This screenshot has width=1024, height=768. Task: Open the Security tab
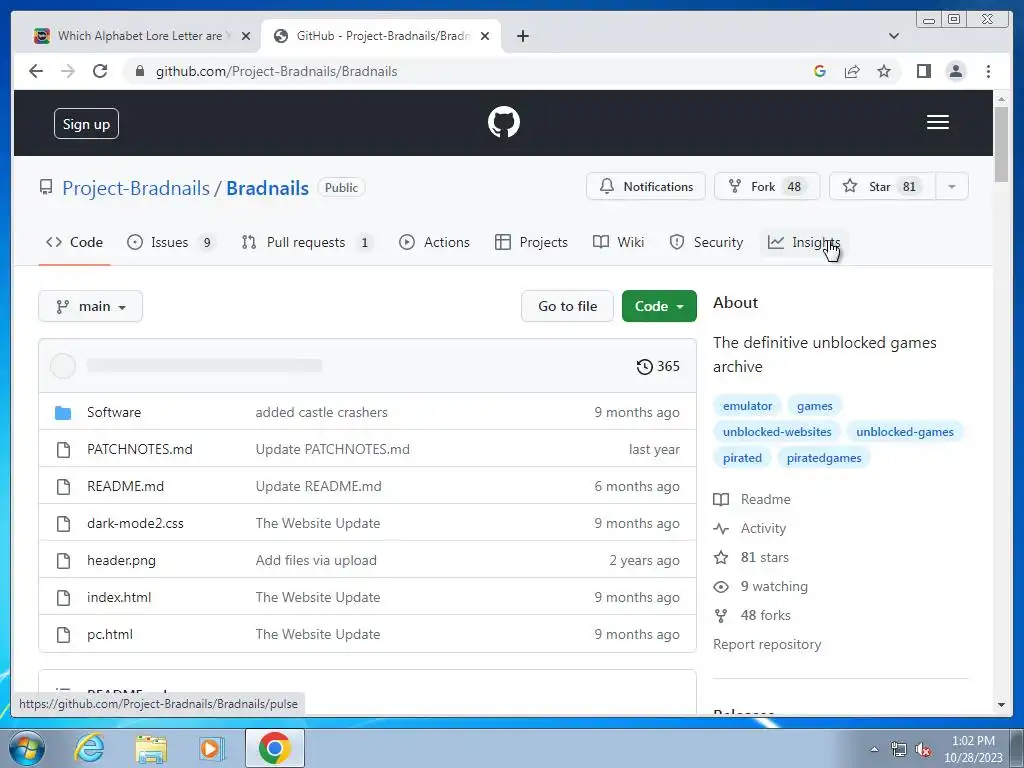[706, 242]
